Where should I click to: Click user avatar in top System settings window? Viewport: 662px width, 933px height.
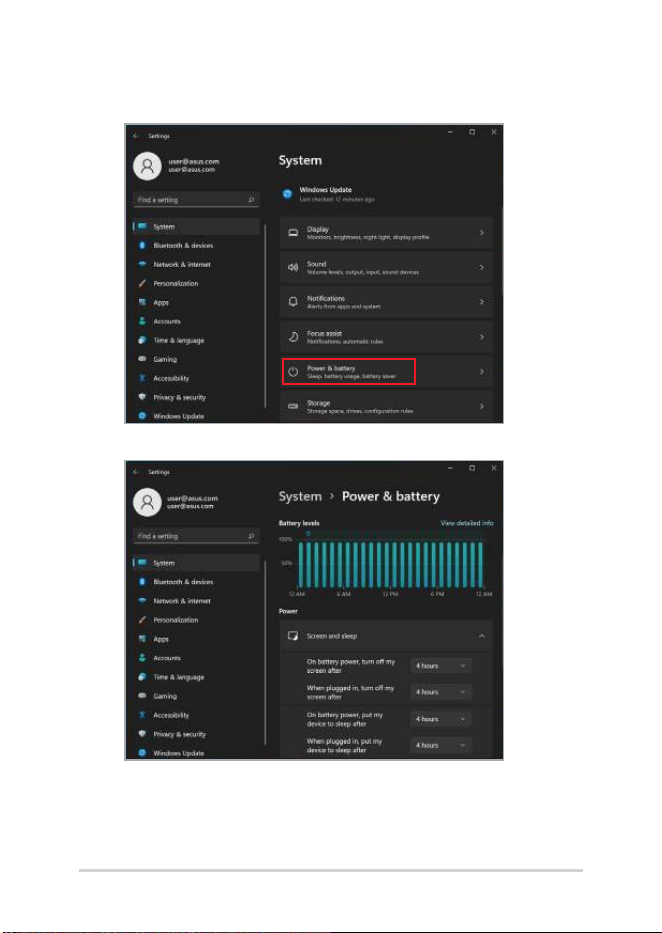pos(147,166)
